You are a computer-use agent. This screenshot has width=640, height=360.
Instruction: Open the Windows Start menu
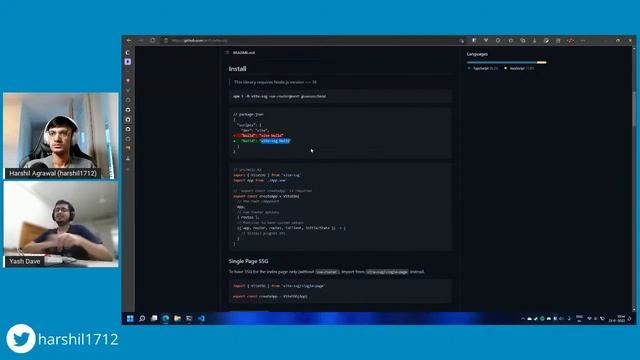click(130, 318)
